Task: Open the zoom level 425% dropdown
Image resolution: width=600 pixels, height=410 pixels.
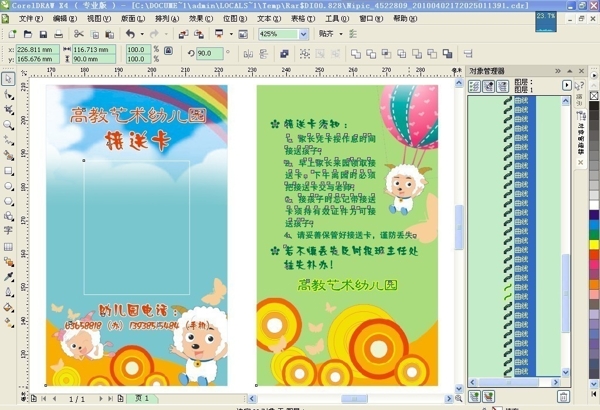Action: (303, 34)
